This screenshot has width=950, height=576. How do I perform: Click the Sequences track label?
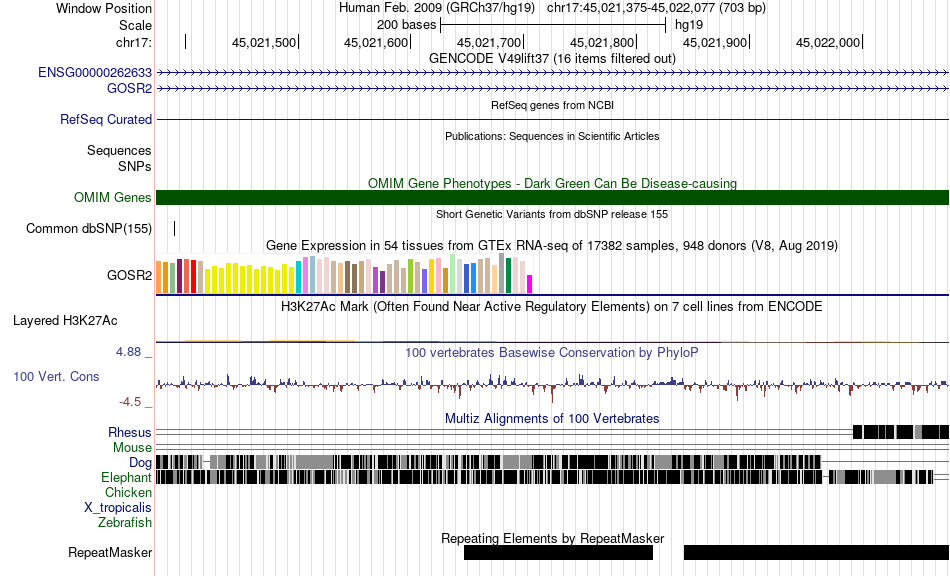click(x=119, y=150)
